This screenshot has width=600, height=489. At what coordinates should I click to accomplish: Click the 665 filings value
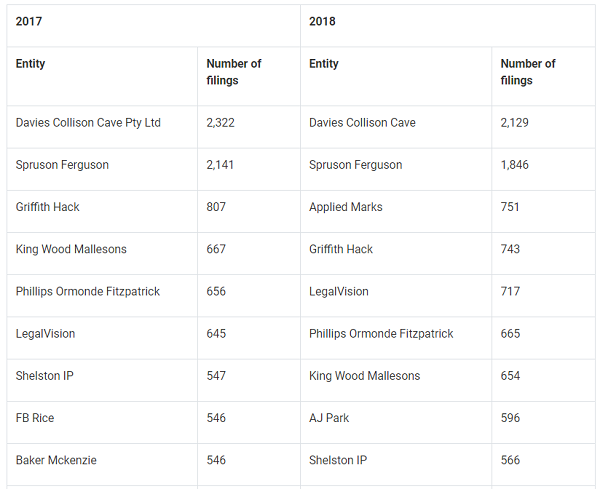[x=511, y=333]
